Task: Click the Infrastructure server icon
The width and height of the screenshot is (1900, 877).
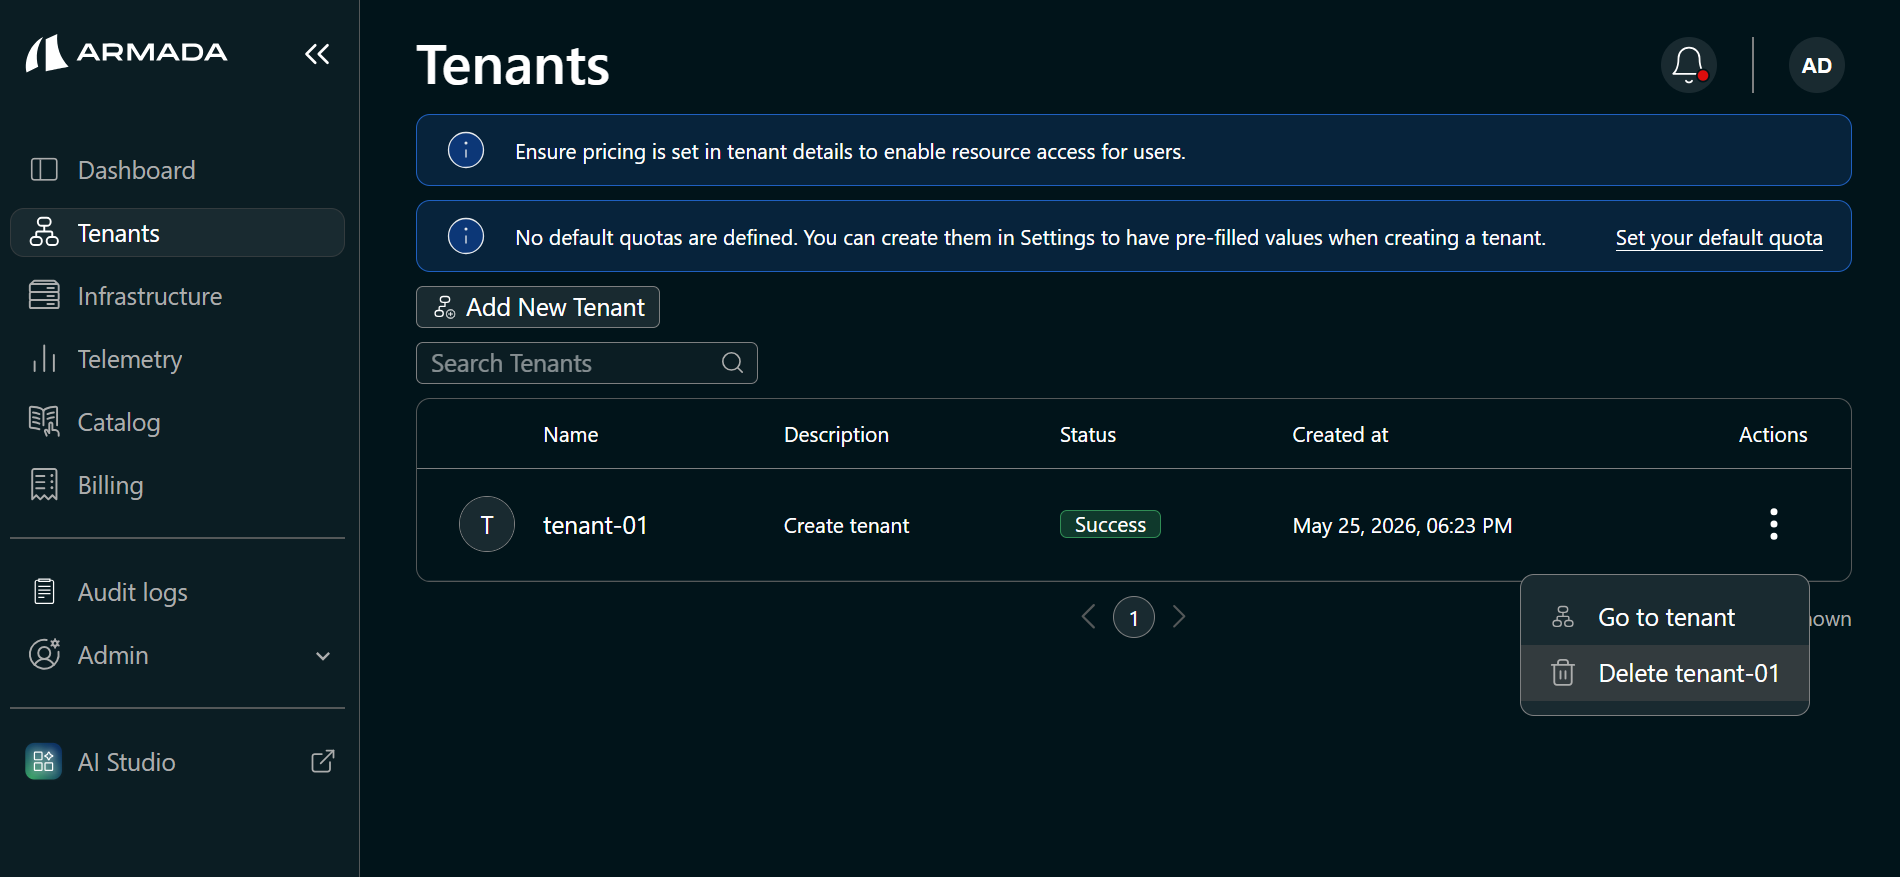Action: tap(44, 296)
